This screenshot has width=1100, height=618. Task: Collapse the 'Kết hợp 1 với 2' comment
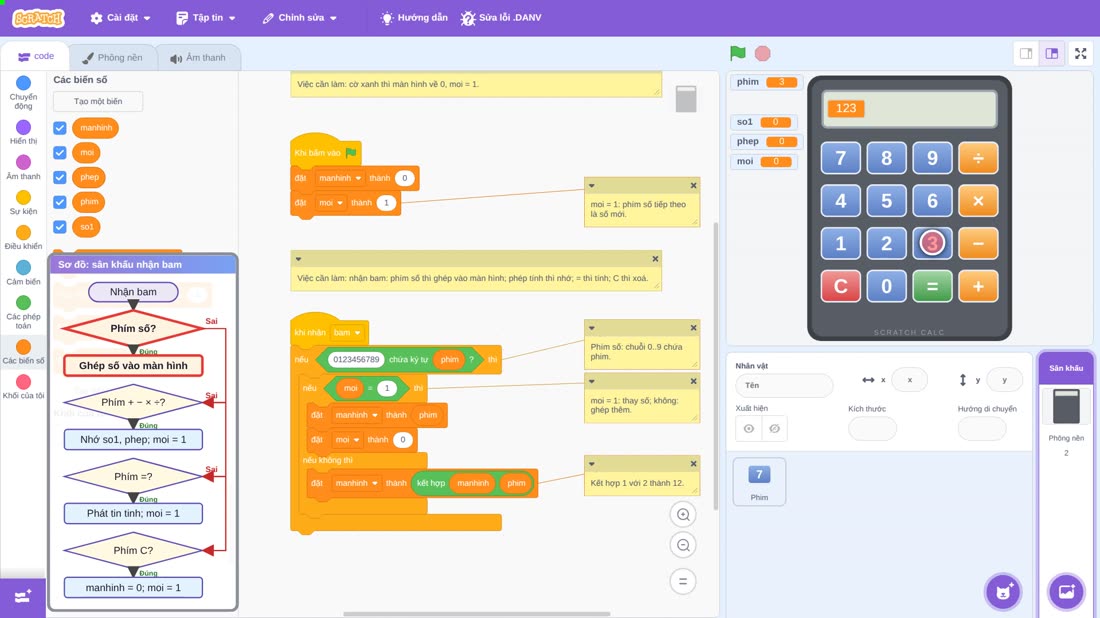(591, 464)
